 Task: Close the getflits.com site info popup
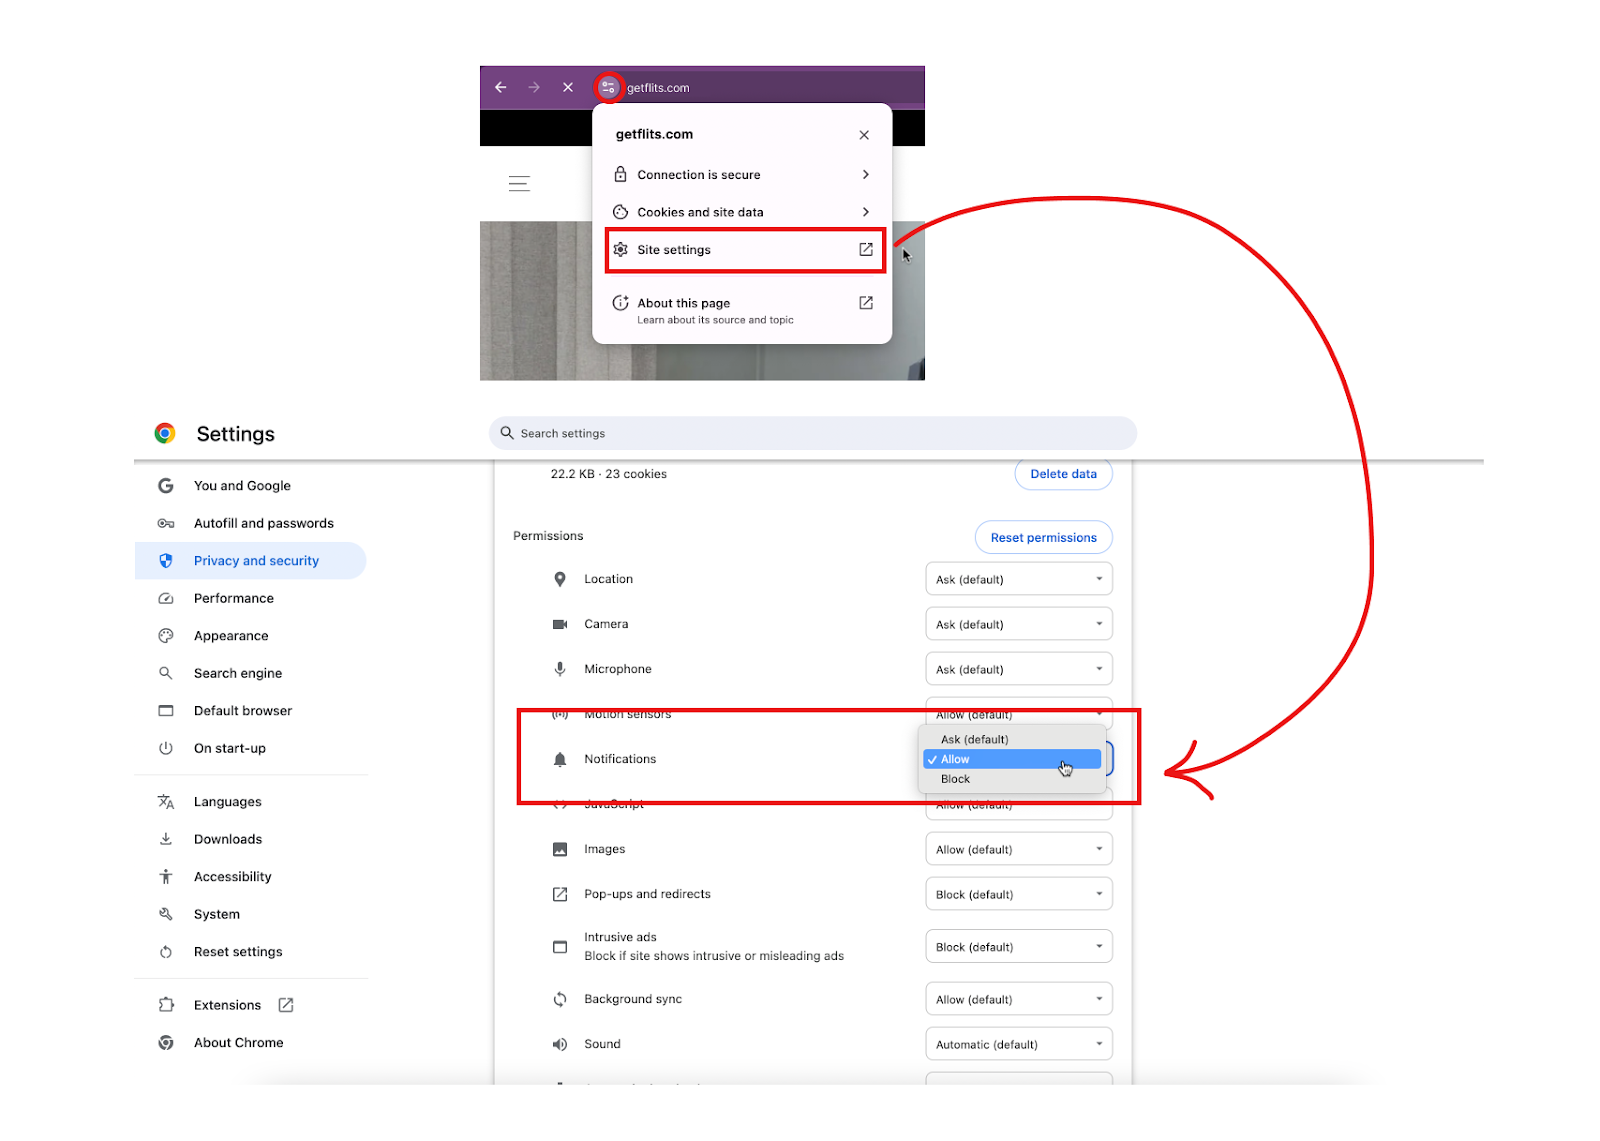[864, 135]
